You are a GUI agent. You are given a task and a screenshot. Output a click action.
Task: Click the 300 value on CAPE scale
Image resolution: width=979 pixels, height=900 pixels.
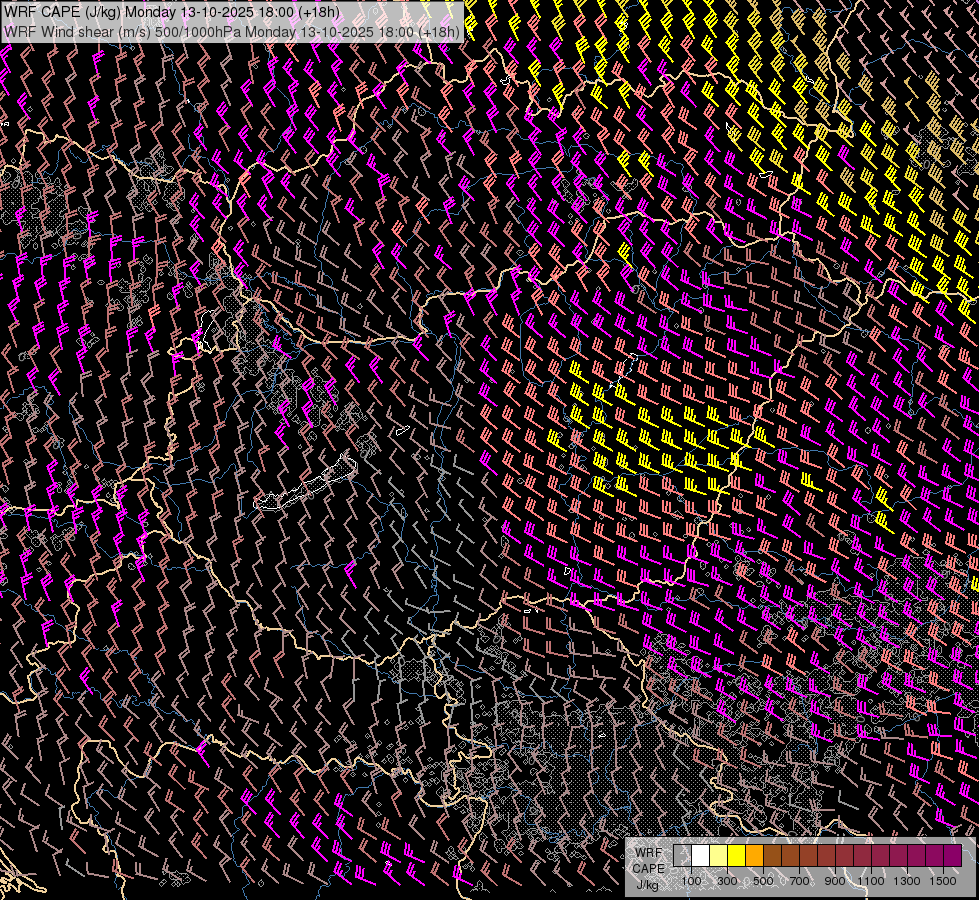click(x=727, y=881)
